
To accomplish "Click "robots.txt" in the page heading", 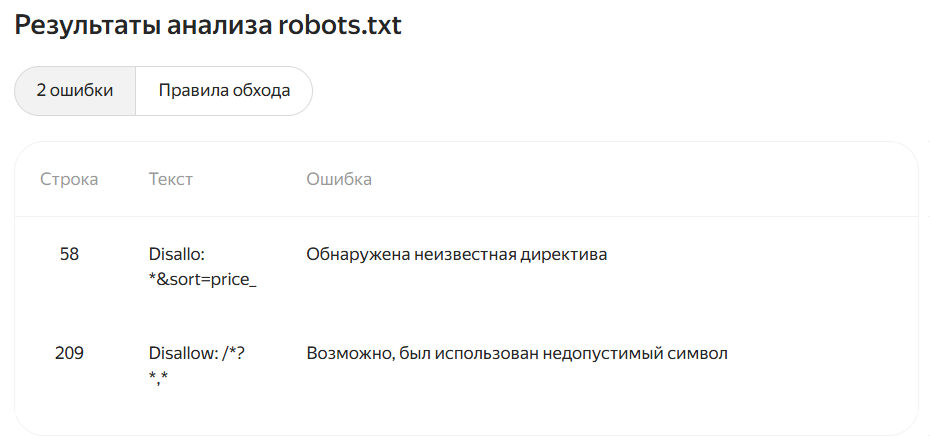I will 337,26.
